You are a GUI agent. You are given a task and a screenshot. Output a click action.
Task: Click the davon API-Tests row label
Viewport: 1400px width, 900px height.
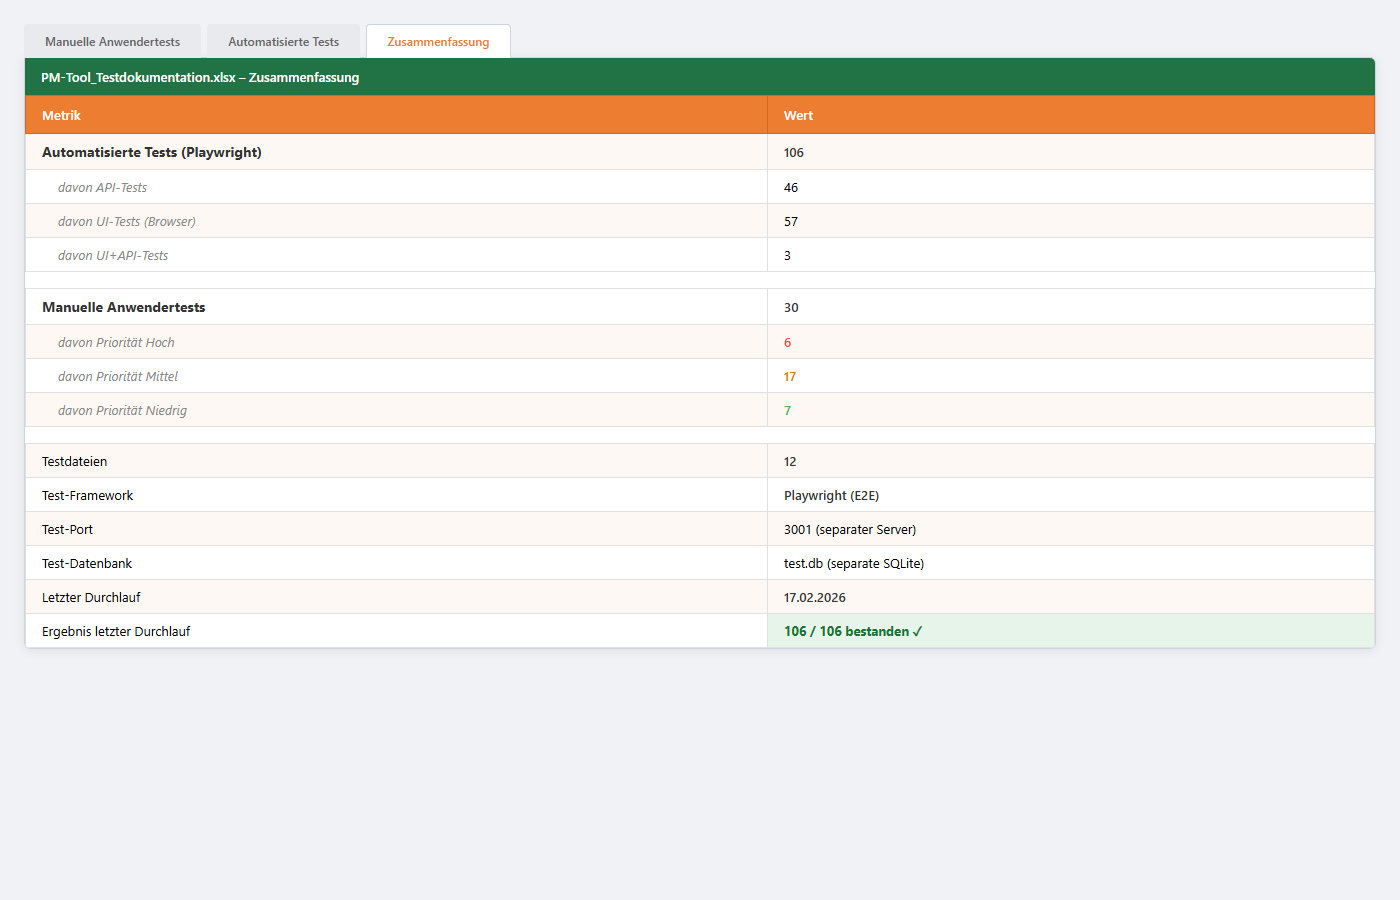pos(102,187)
